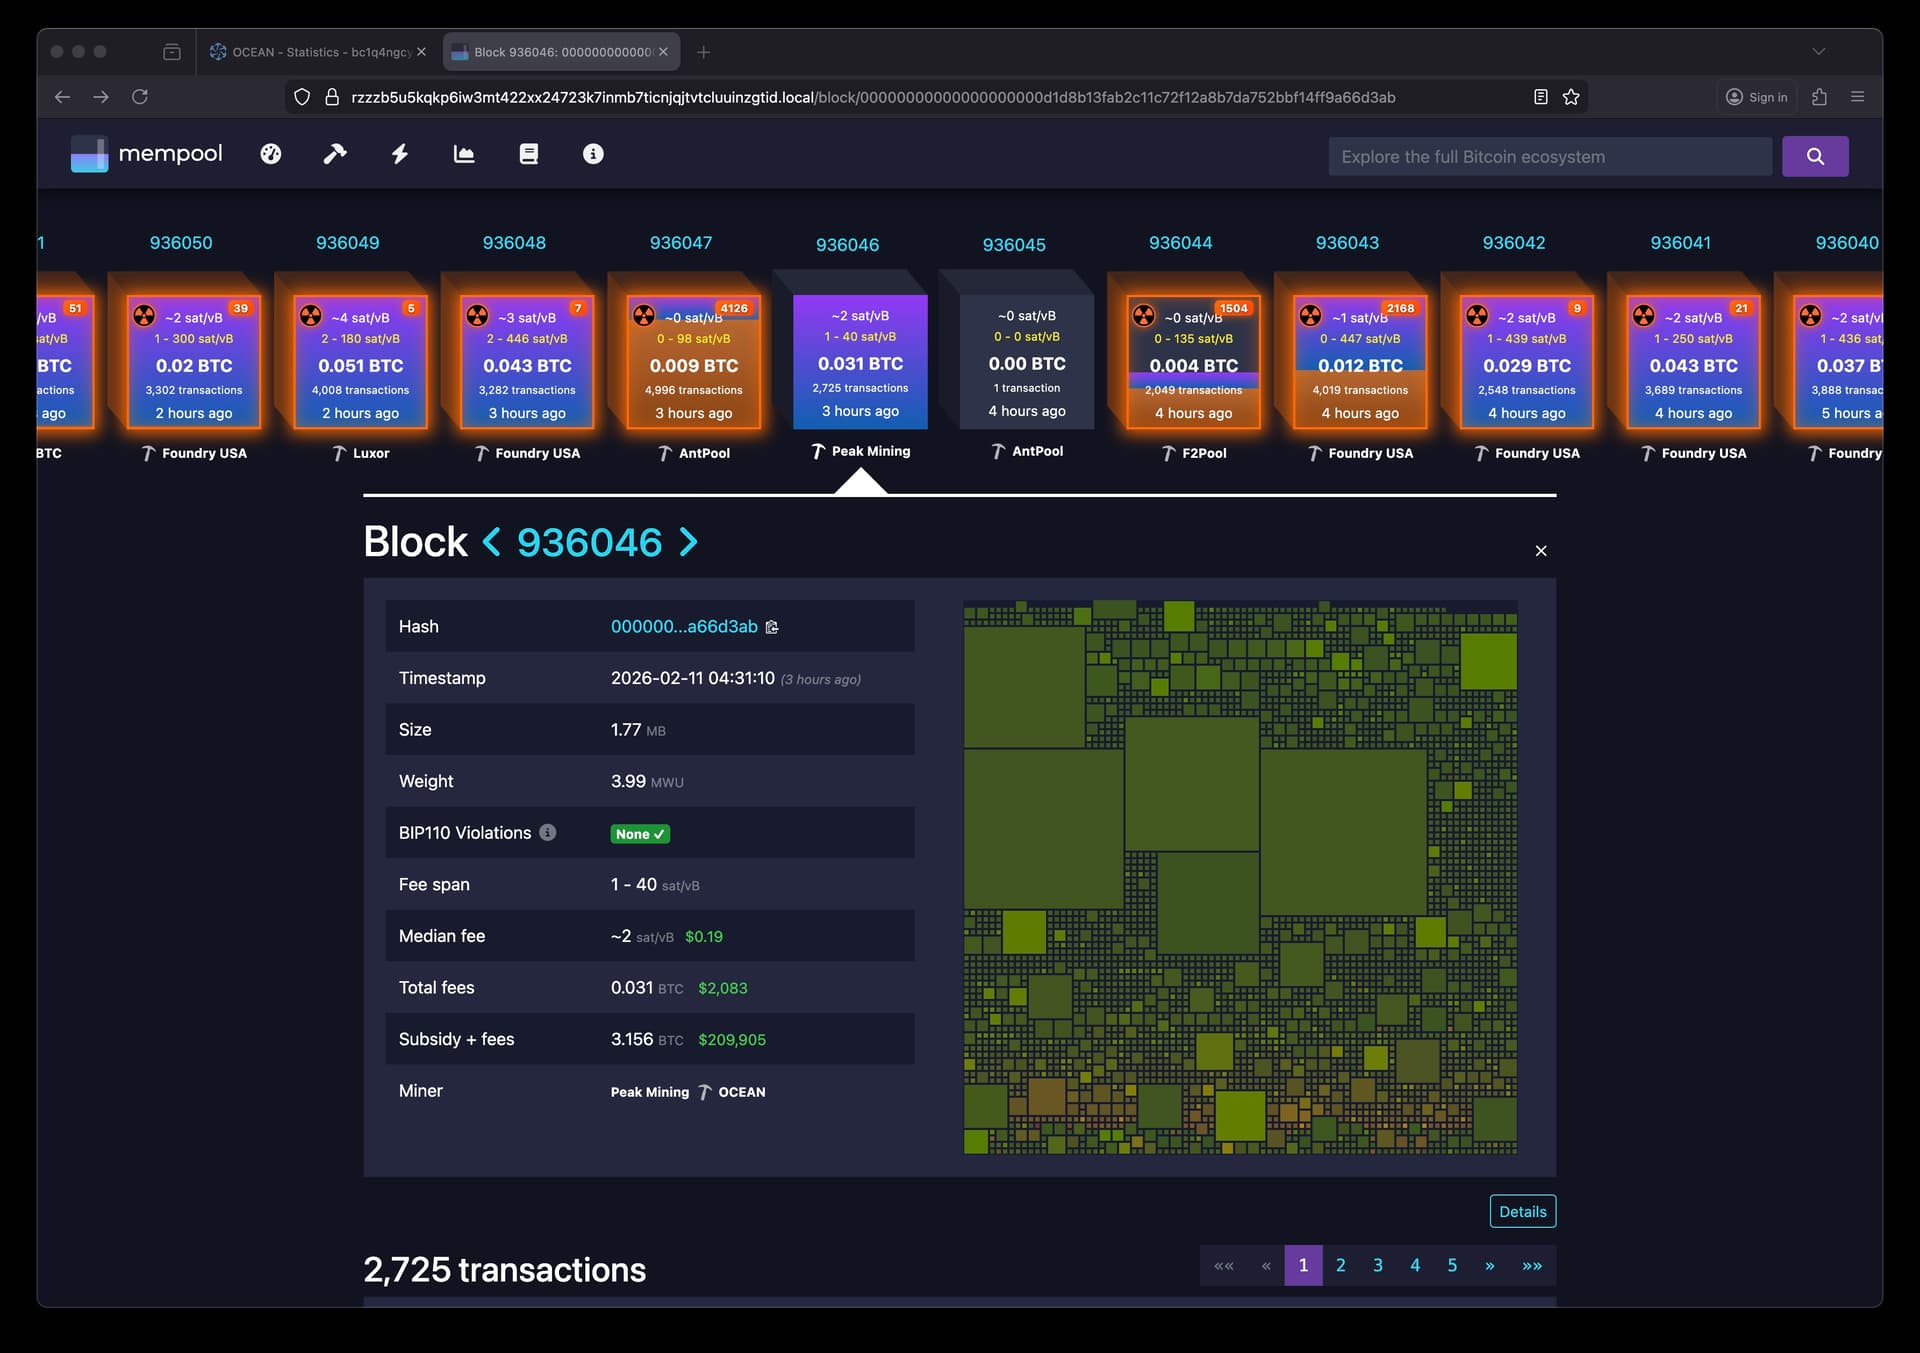Go to previous block with left chevron
Image resolution: width=1920 pixels, height=1353 pixels.
pos(491,542)
